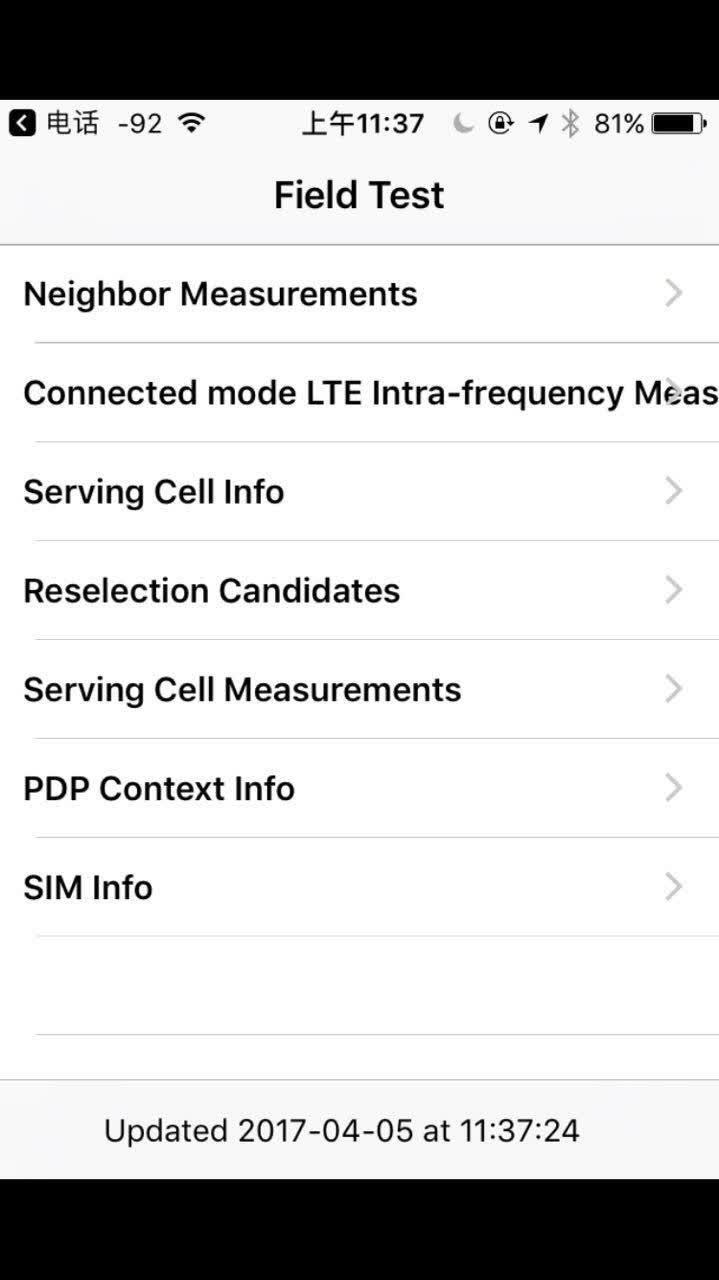719x1280 pixels.
Task: Open Connected mode LTE Intra-frequency Measurements
Action: pyautogui.click(x=360, y=393)
